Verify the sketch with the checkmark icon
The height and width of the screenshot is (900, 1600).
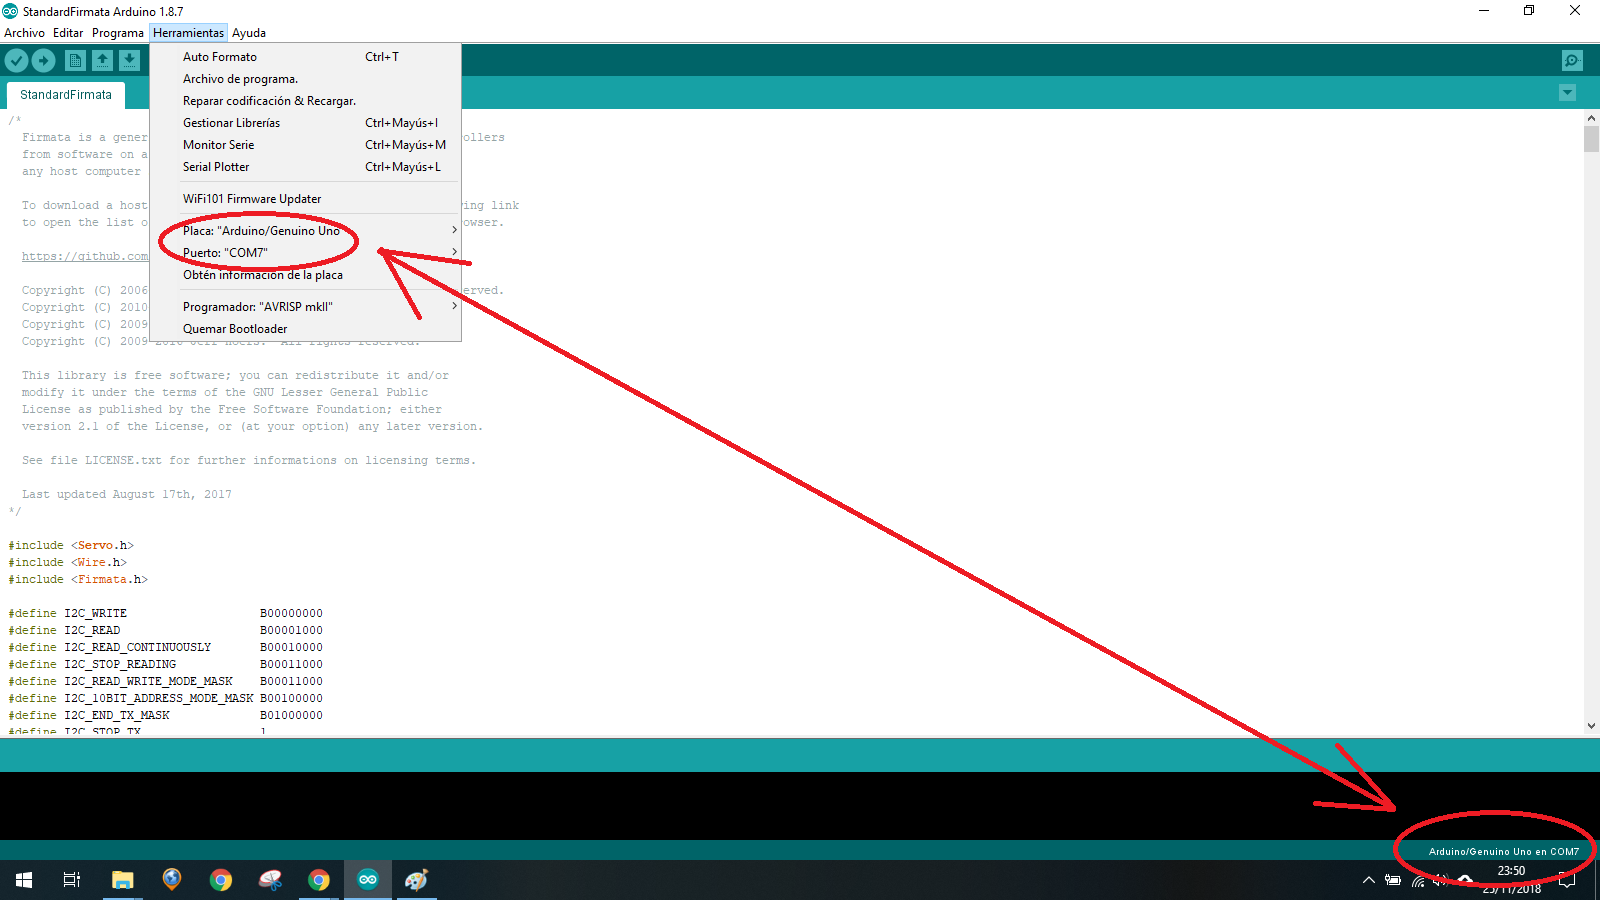click(16, 60)
